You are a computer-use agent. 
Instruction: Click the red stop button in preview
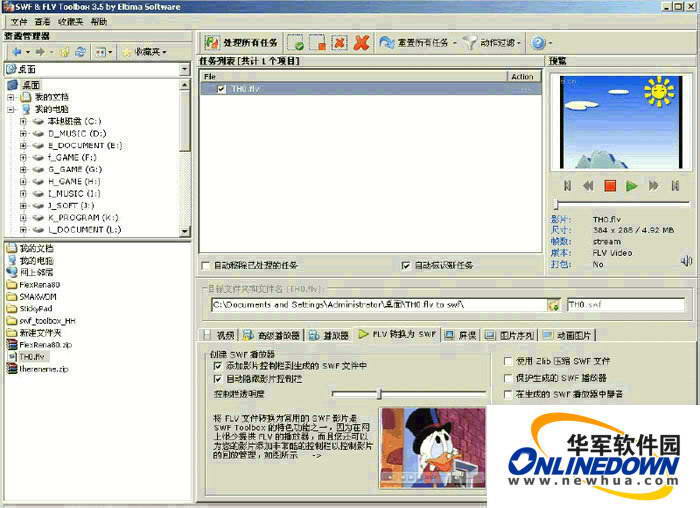610,185
